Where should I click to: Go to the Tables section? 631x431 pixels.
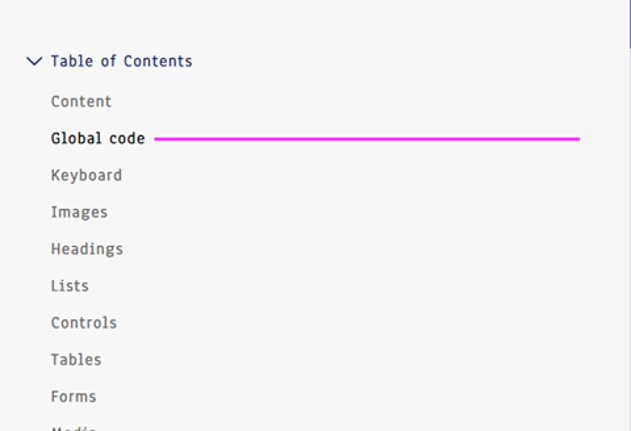76,360
